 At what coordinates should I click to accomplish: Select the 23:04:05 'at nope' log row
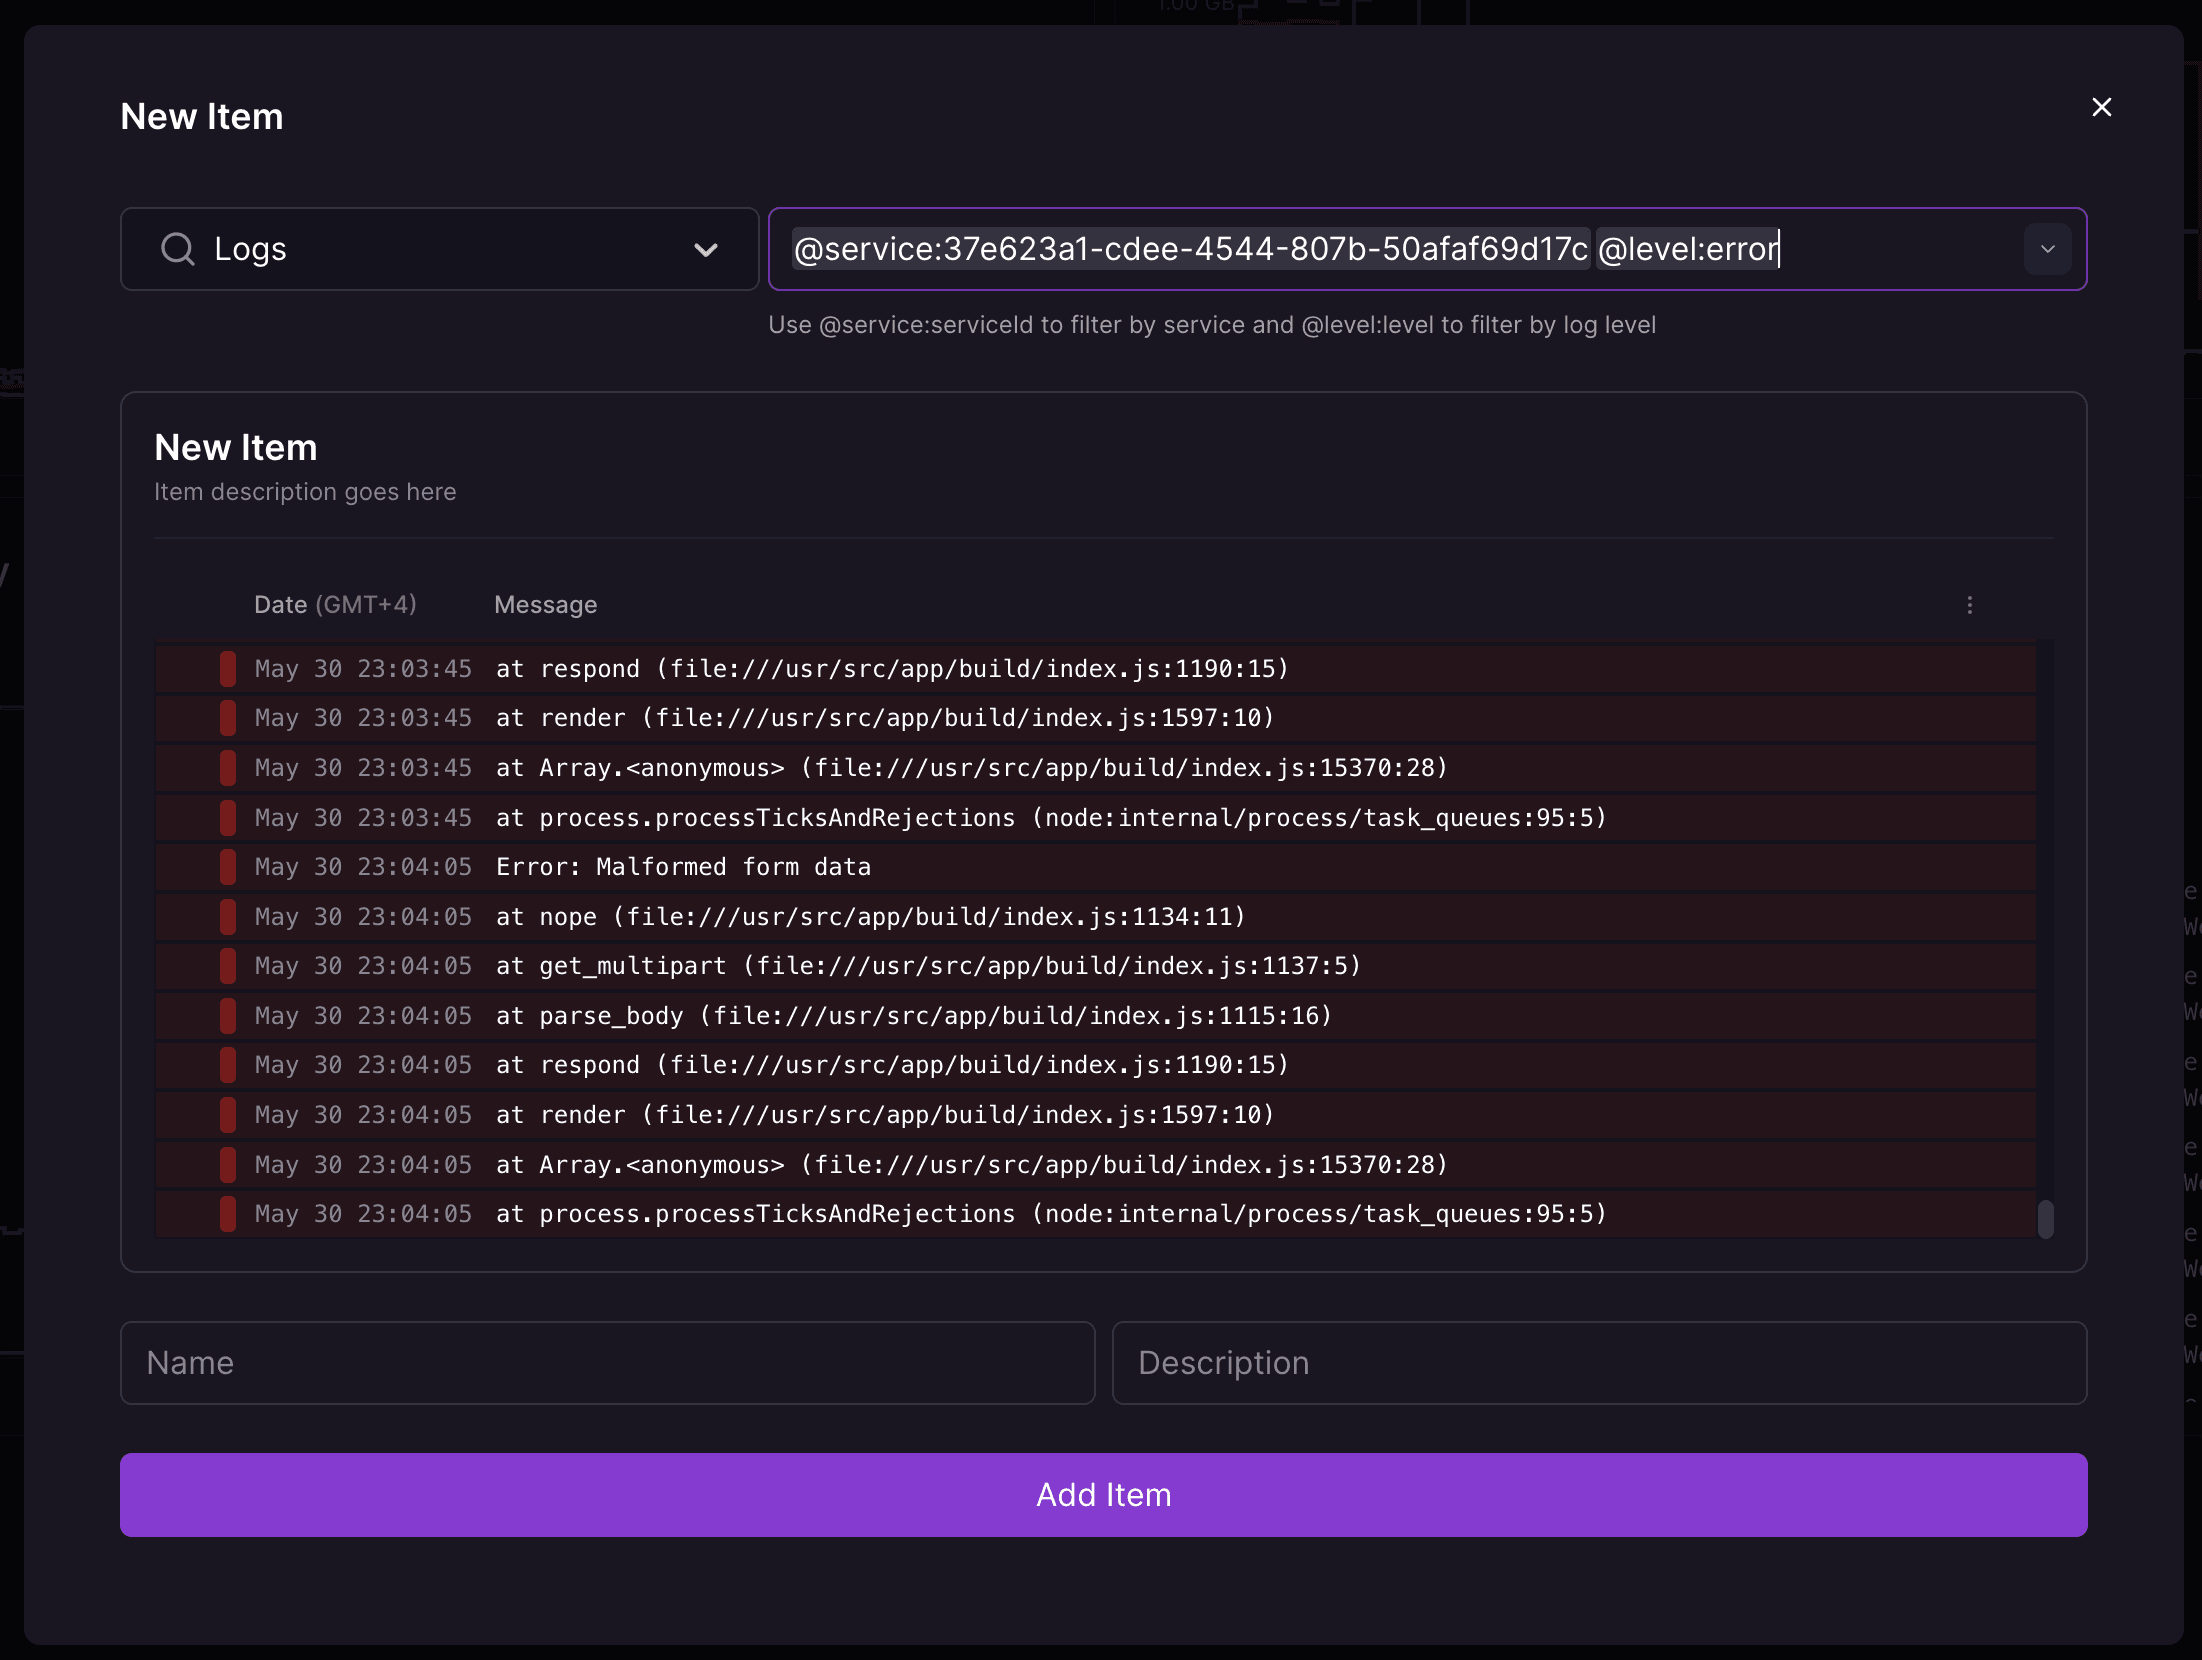tap(1095, 917)
